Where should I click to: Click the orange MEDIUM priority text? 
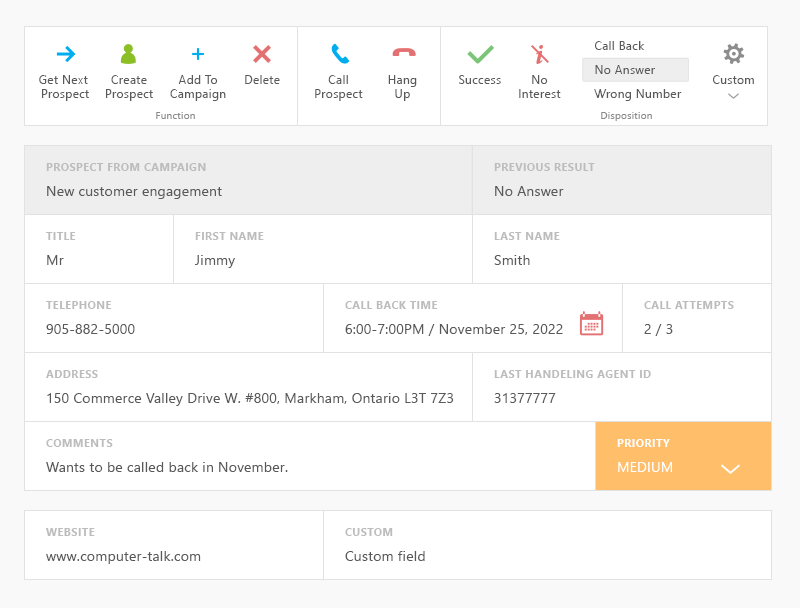point(645,467)
